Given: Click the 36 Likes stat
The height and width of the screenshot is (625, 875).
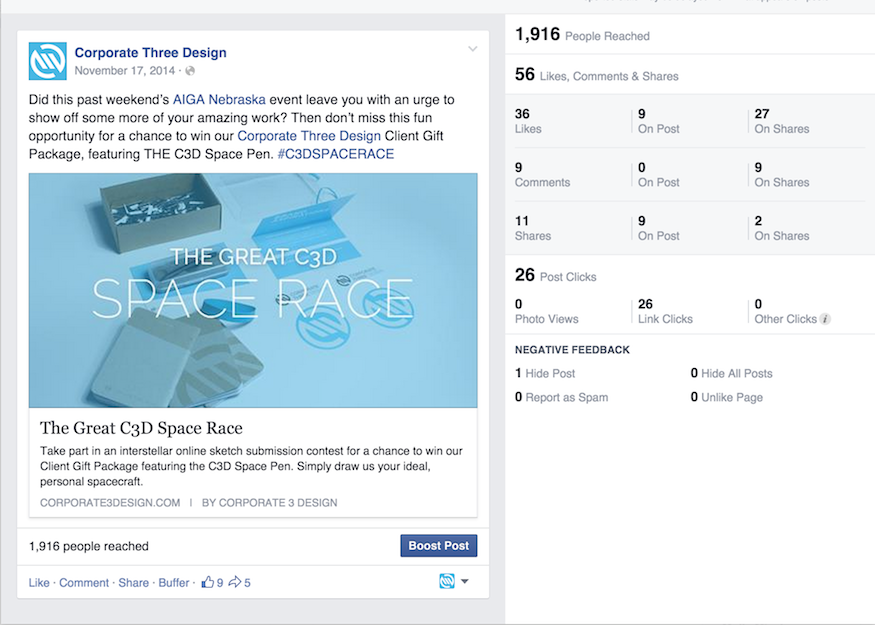Looking at the screenshot, I should pos(528,121).
